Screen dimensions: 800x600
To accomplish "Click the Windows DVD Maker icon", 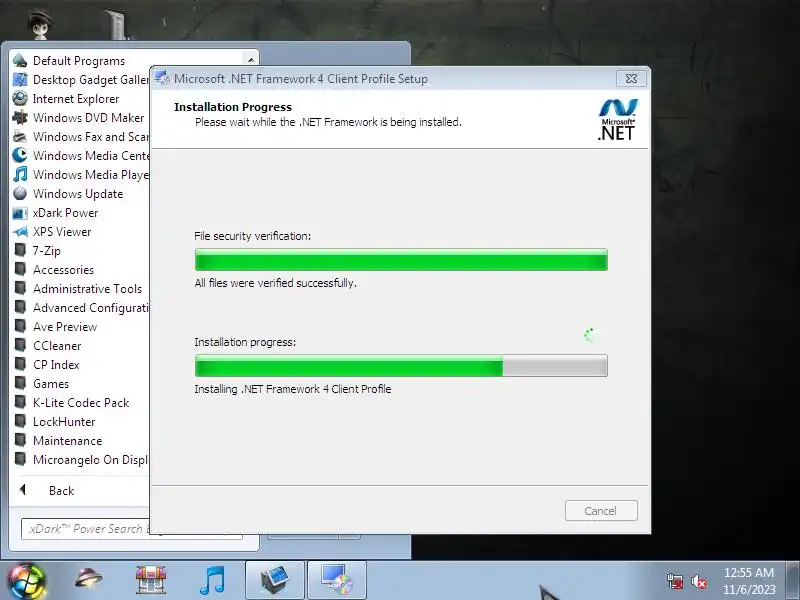I will [20, 117].
